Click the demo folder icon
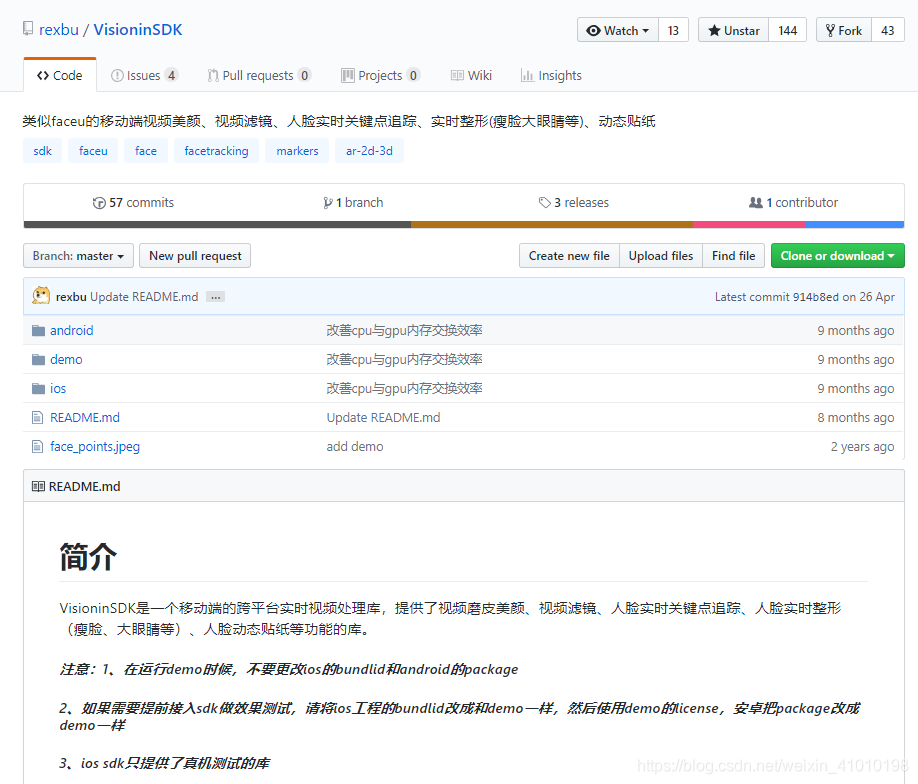918x784 pixels. click(39, 360)
